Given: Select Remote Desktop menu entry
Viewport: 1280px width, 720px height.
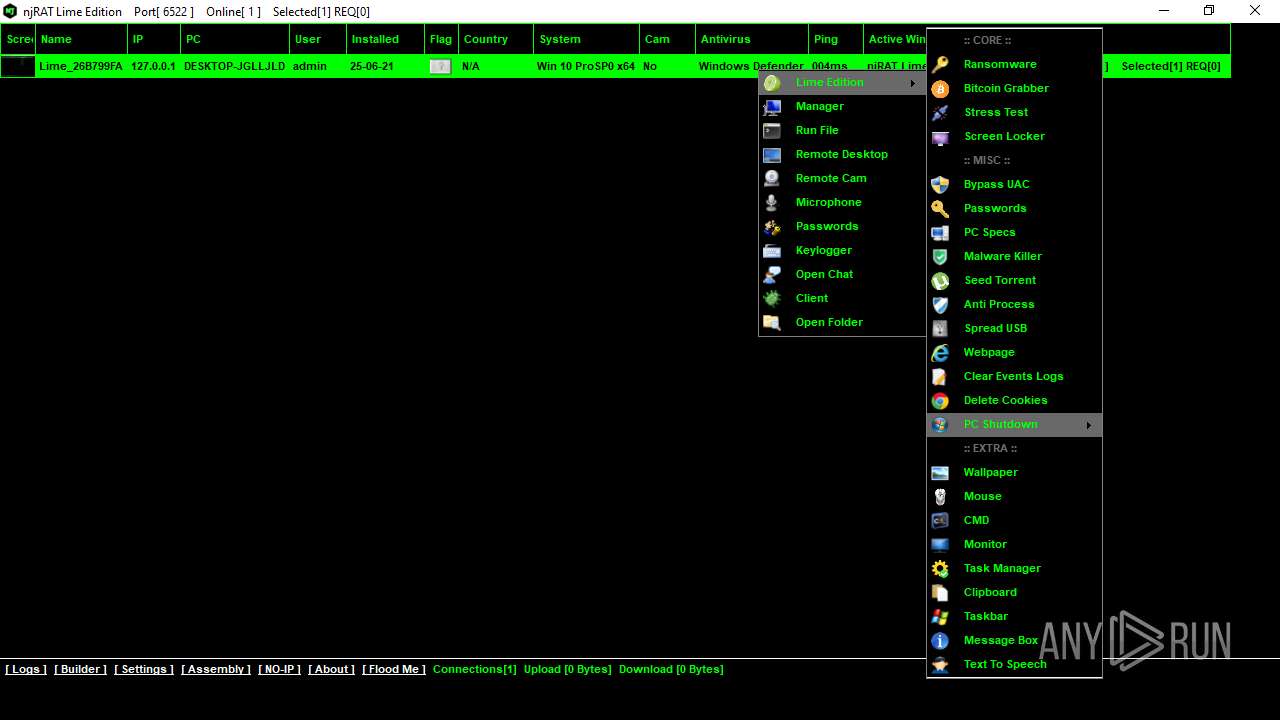Looking at the screenshot, I should point(842,154).
